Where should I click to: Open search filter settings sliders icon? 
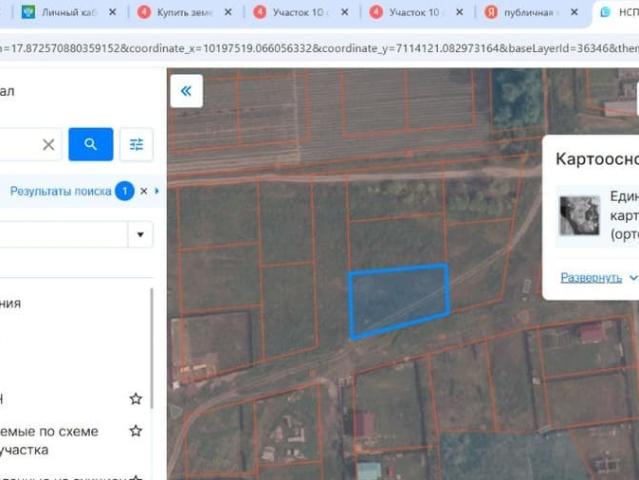[137, 144]
